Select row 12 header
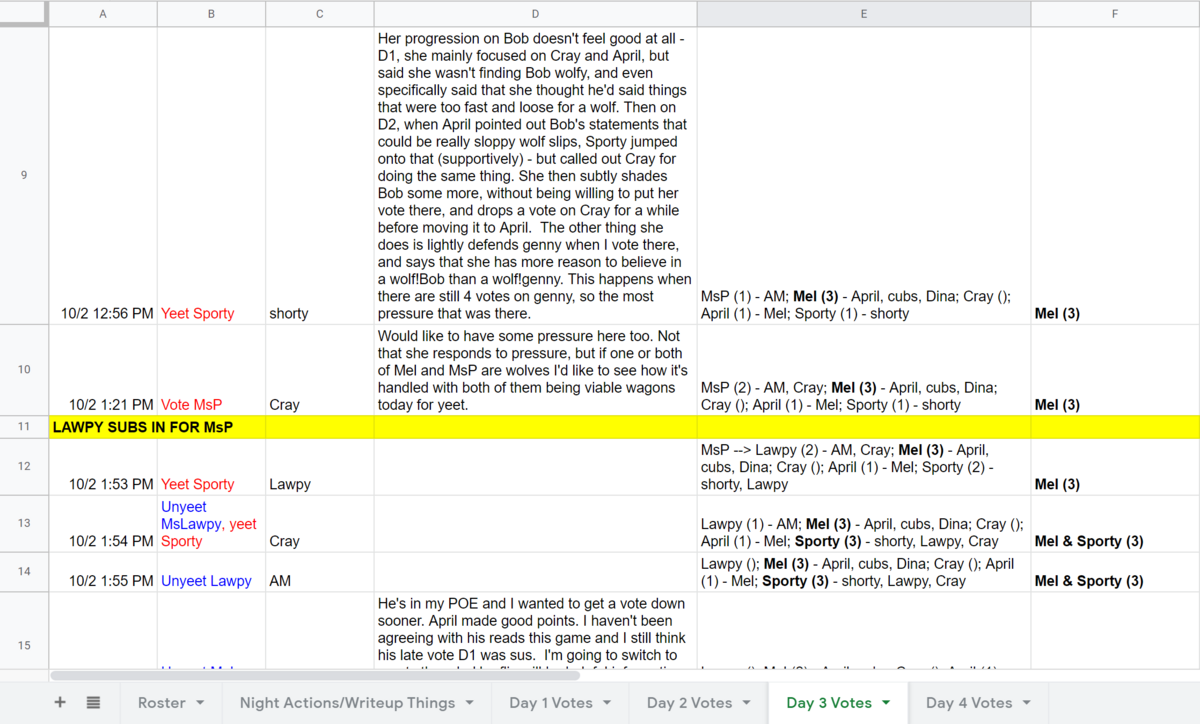The width and height of the screenshot is (1200, 724). click(24, 466)
